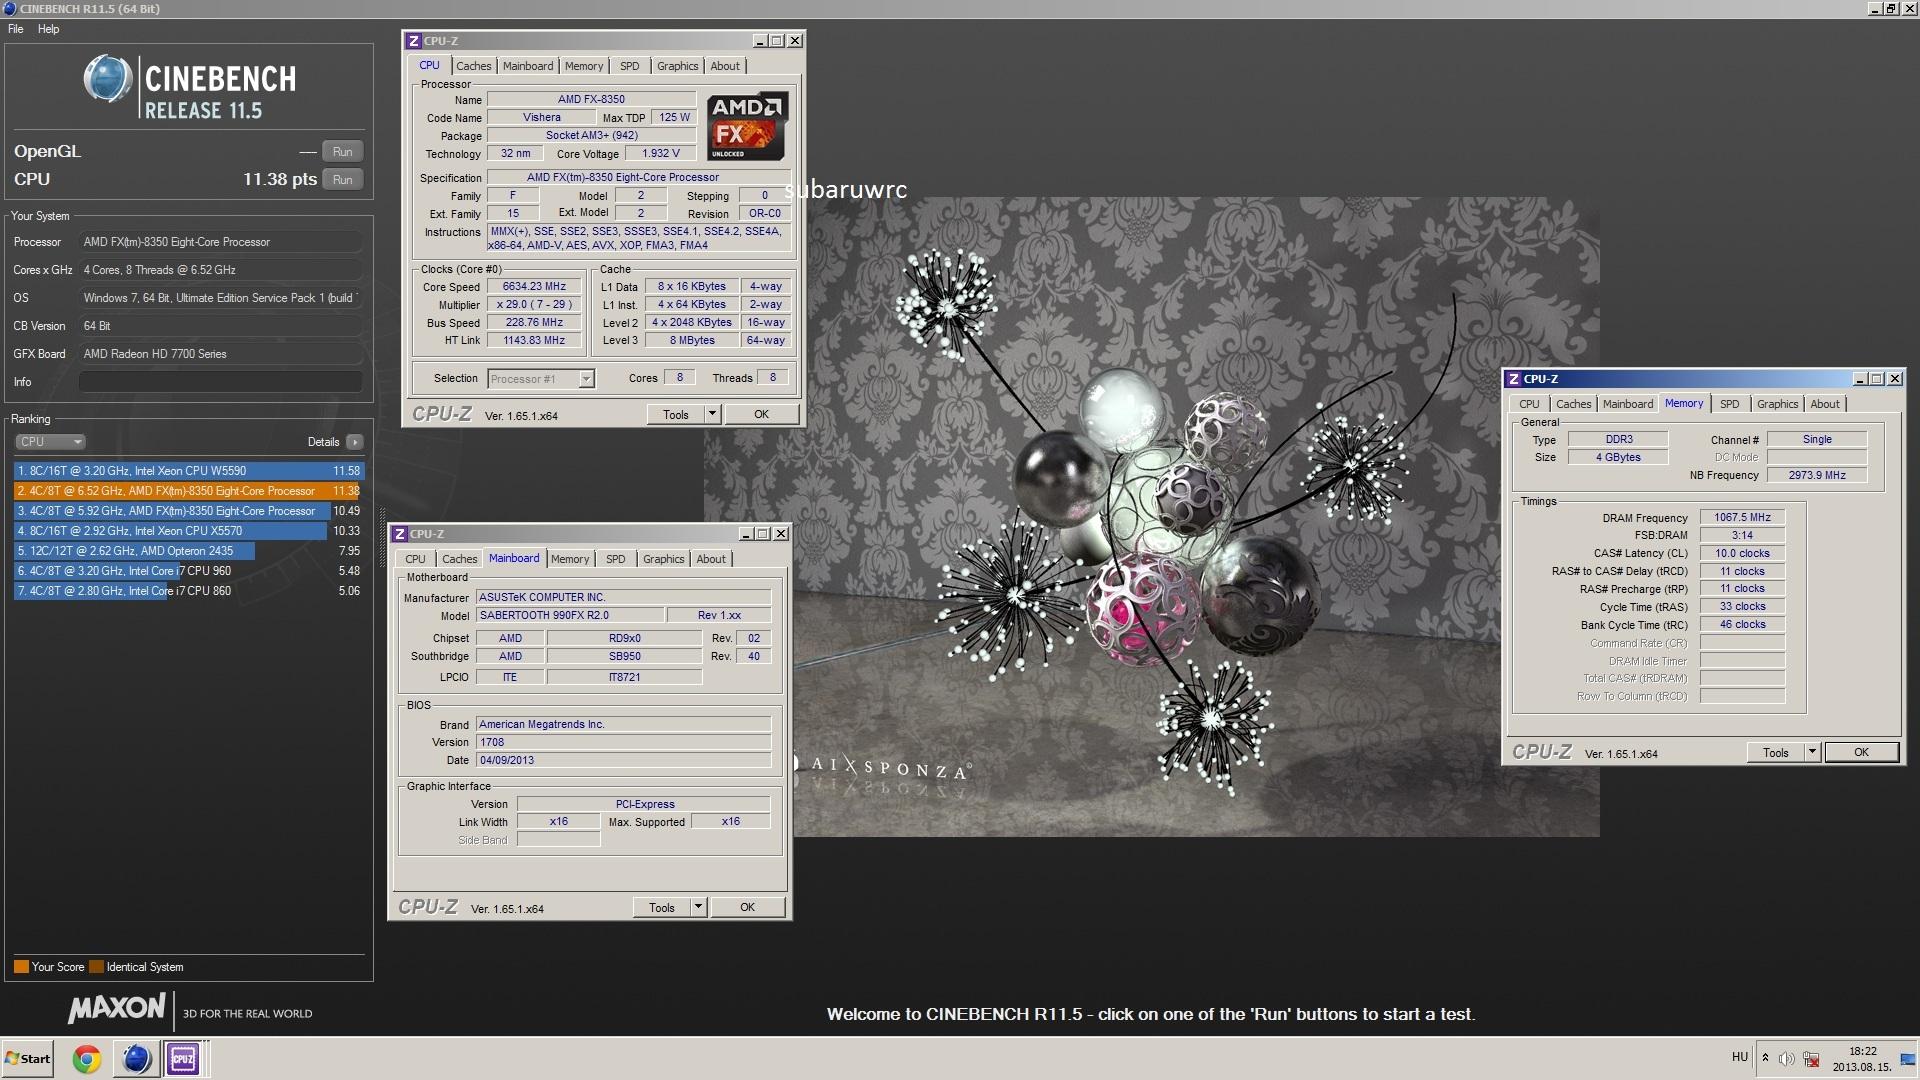Click the Info input field
Screen dimensions: 1920x1080
pos(221,382)
